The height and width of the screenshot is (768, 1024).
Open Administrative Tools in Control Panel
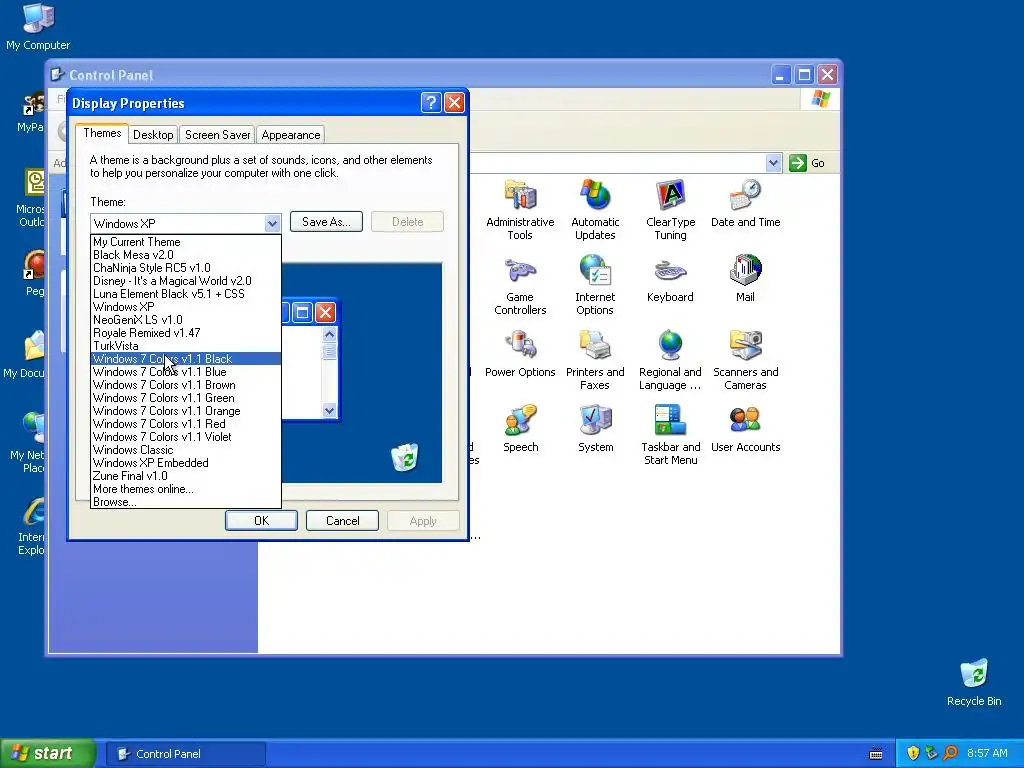tap(520, 210)
